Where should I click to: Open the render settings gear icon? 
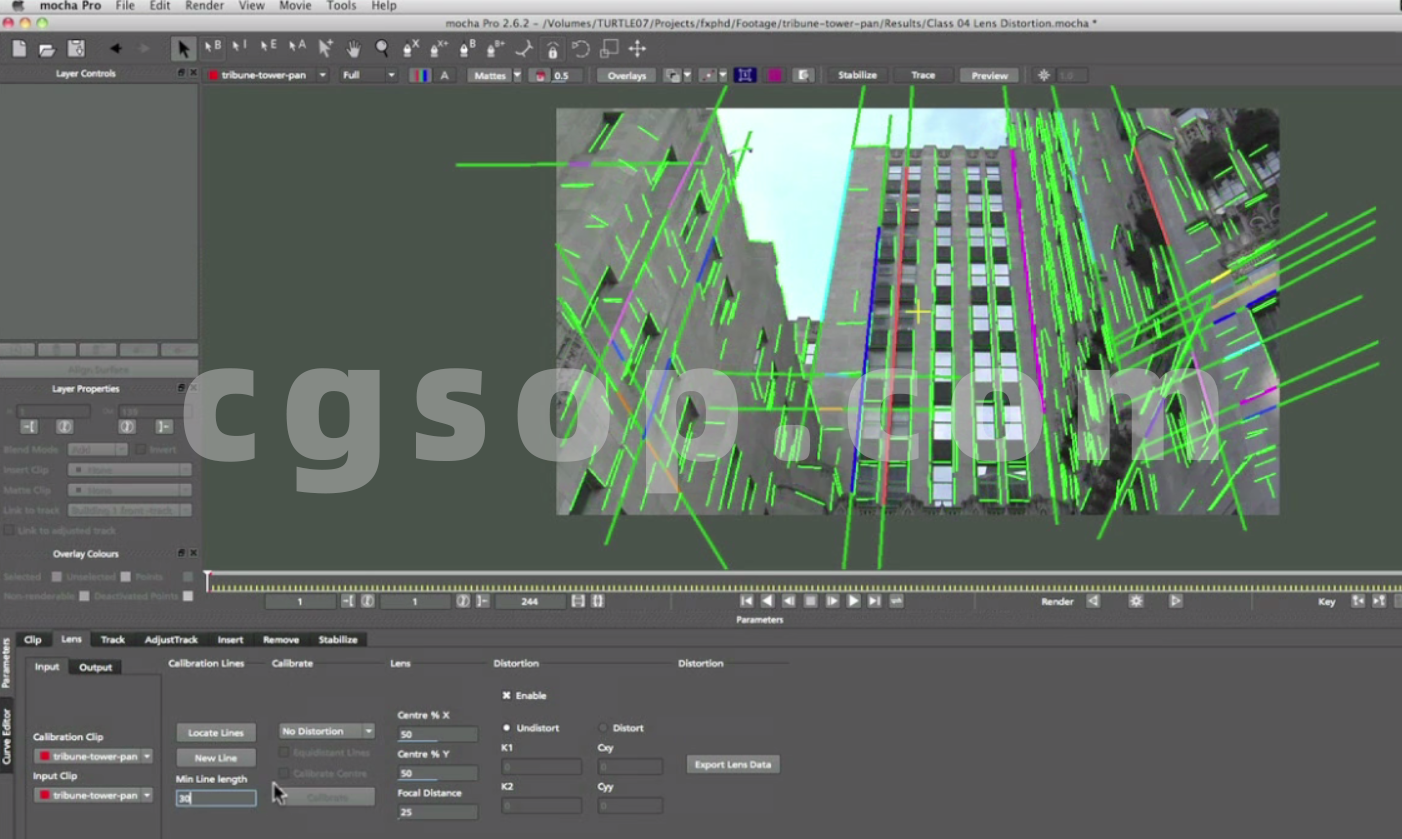1136,601
